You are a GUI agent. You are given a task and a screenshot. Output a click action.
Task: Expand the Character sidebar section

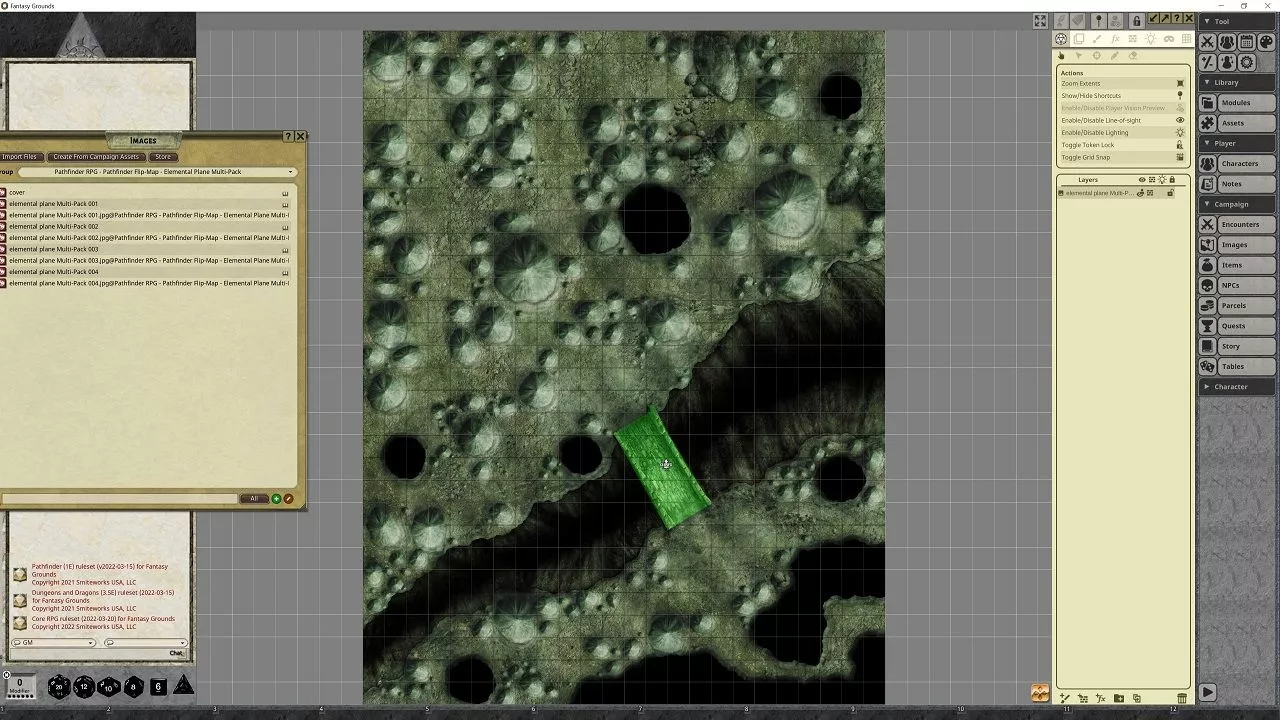1238,386
